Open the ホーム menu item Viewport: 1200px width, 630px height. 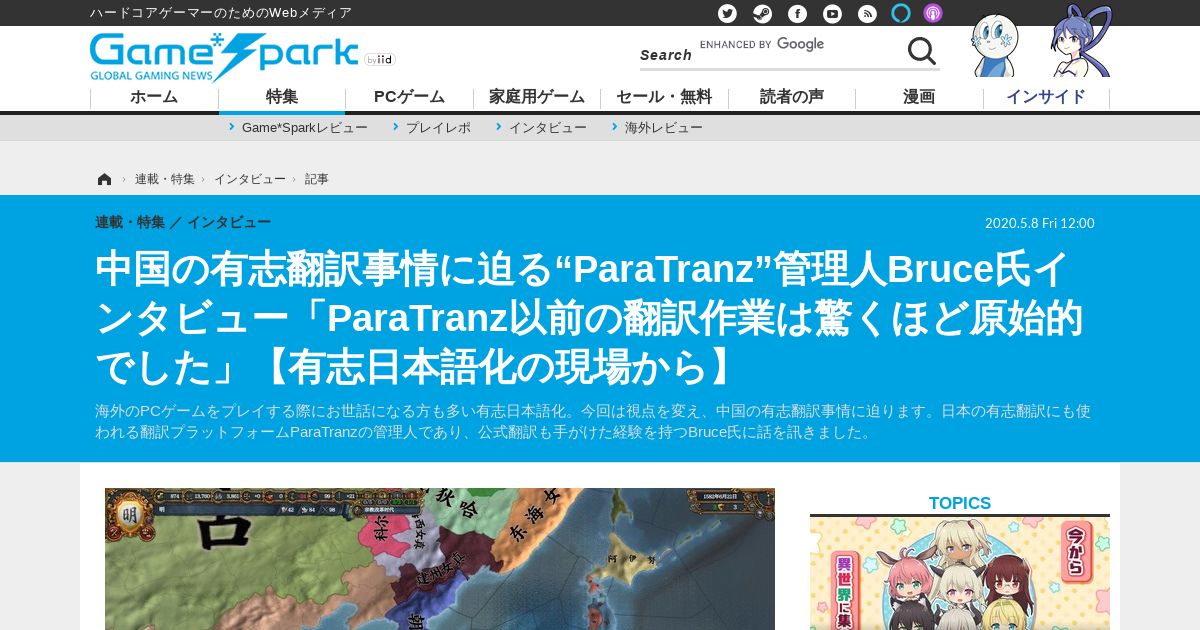(154, 97)
